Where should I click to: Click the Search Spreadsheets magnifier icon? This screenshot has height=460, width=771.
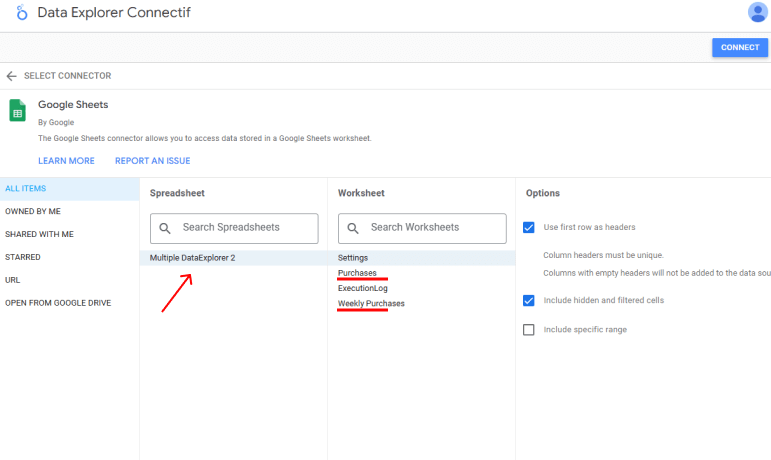(166, 228)
